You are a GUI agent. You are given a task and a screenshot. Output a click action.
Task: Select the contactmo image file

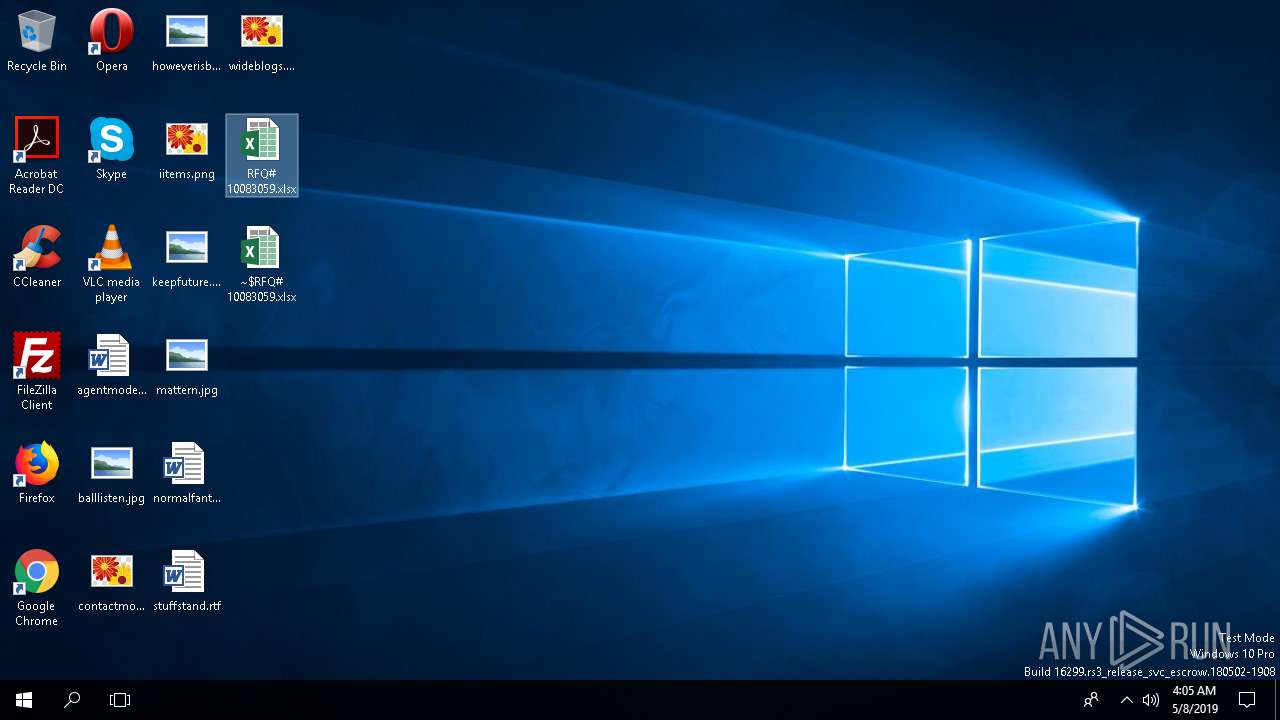(x=111, y=581)
